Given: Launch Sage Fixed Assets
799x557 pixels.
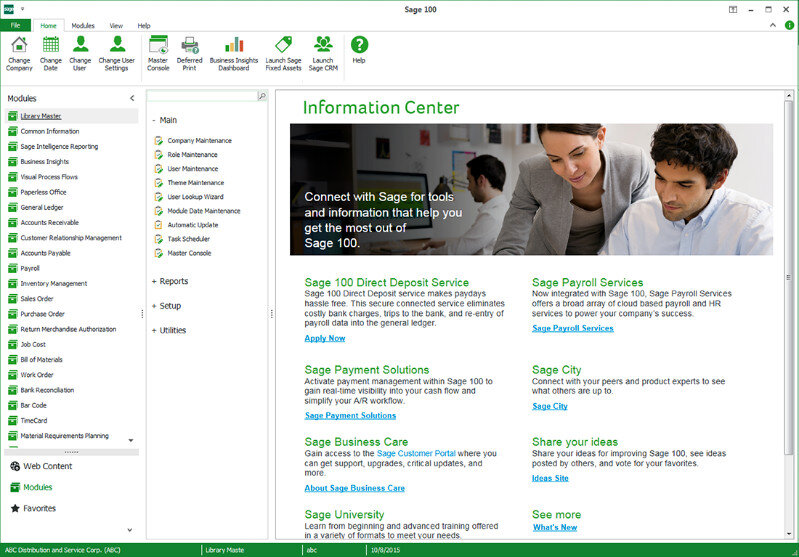Looking at the screenshot, I should click(x=283, y=45).
